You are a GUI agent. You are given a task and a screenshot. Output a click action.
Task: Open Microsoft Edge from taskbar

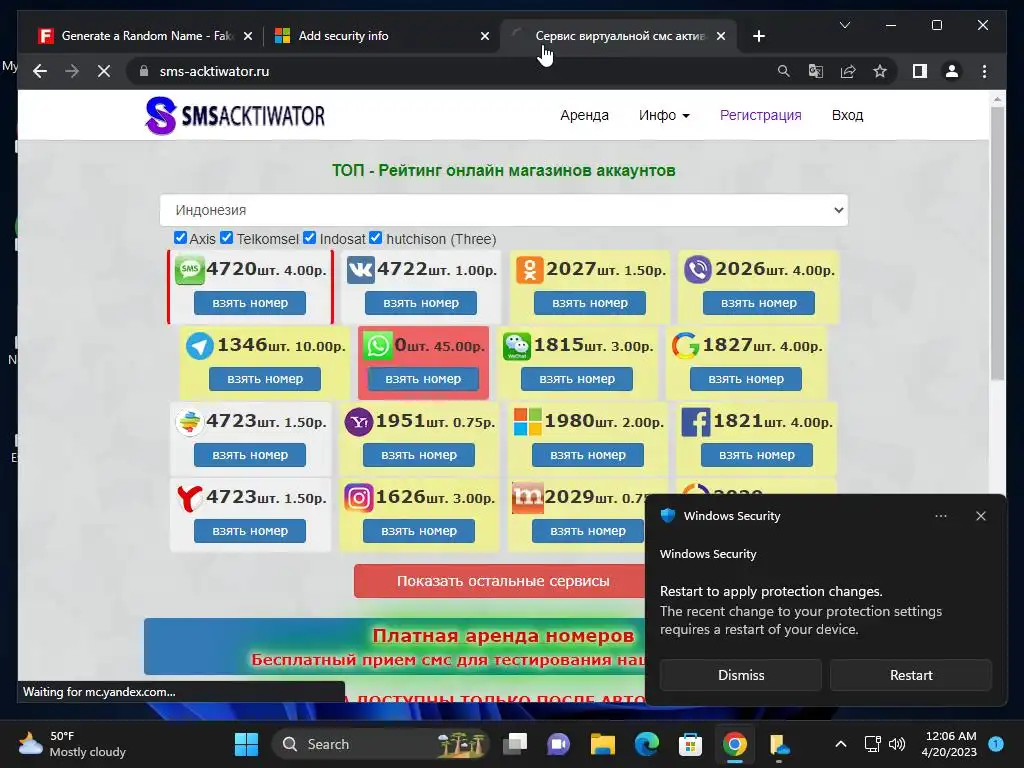[x=647, y=744]
